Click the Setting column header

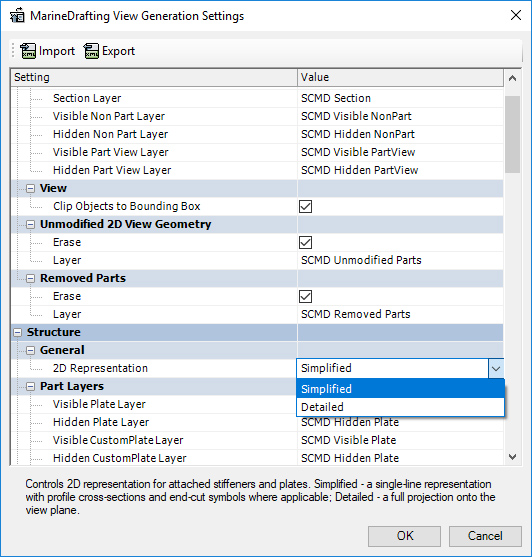click(x=154, y=77)
